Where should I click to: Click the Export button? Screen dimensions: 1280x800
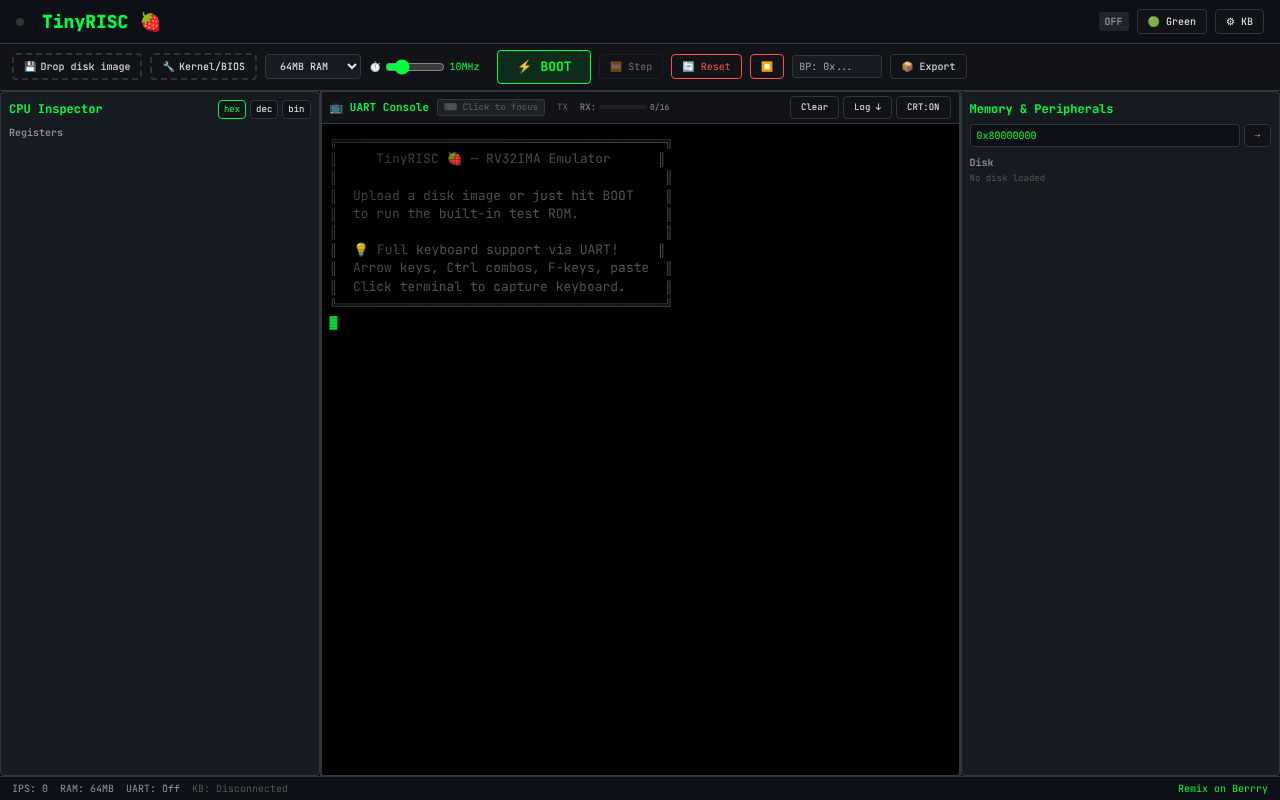pyautogui.click(x=928, y=67)
